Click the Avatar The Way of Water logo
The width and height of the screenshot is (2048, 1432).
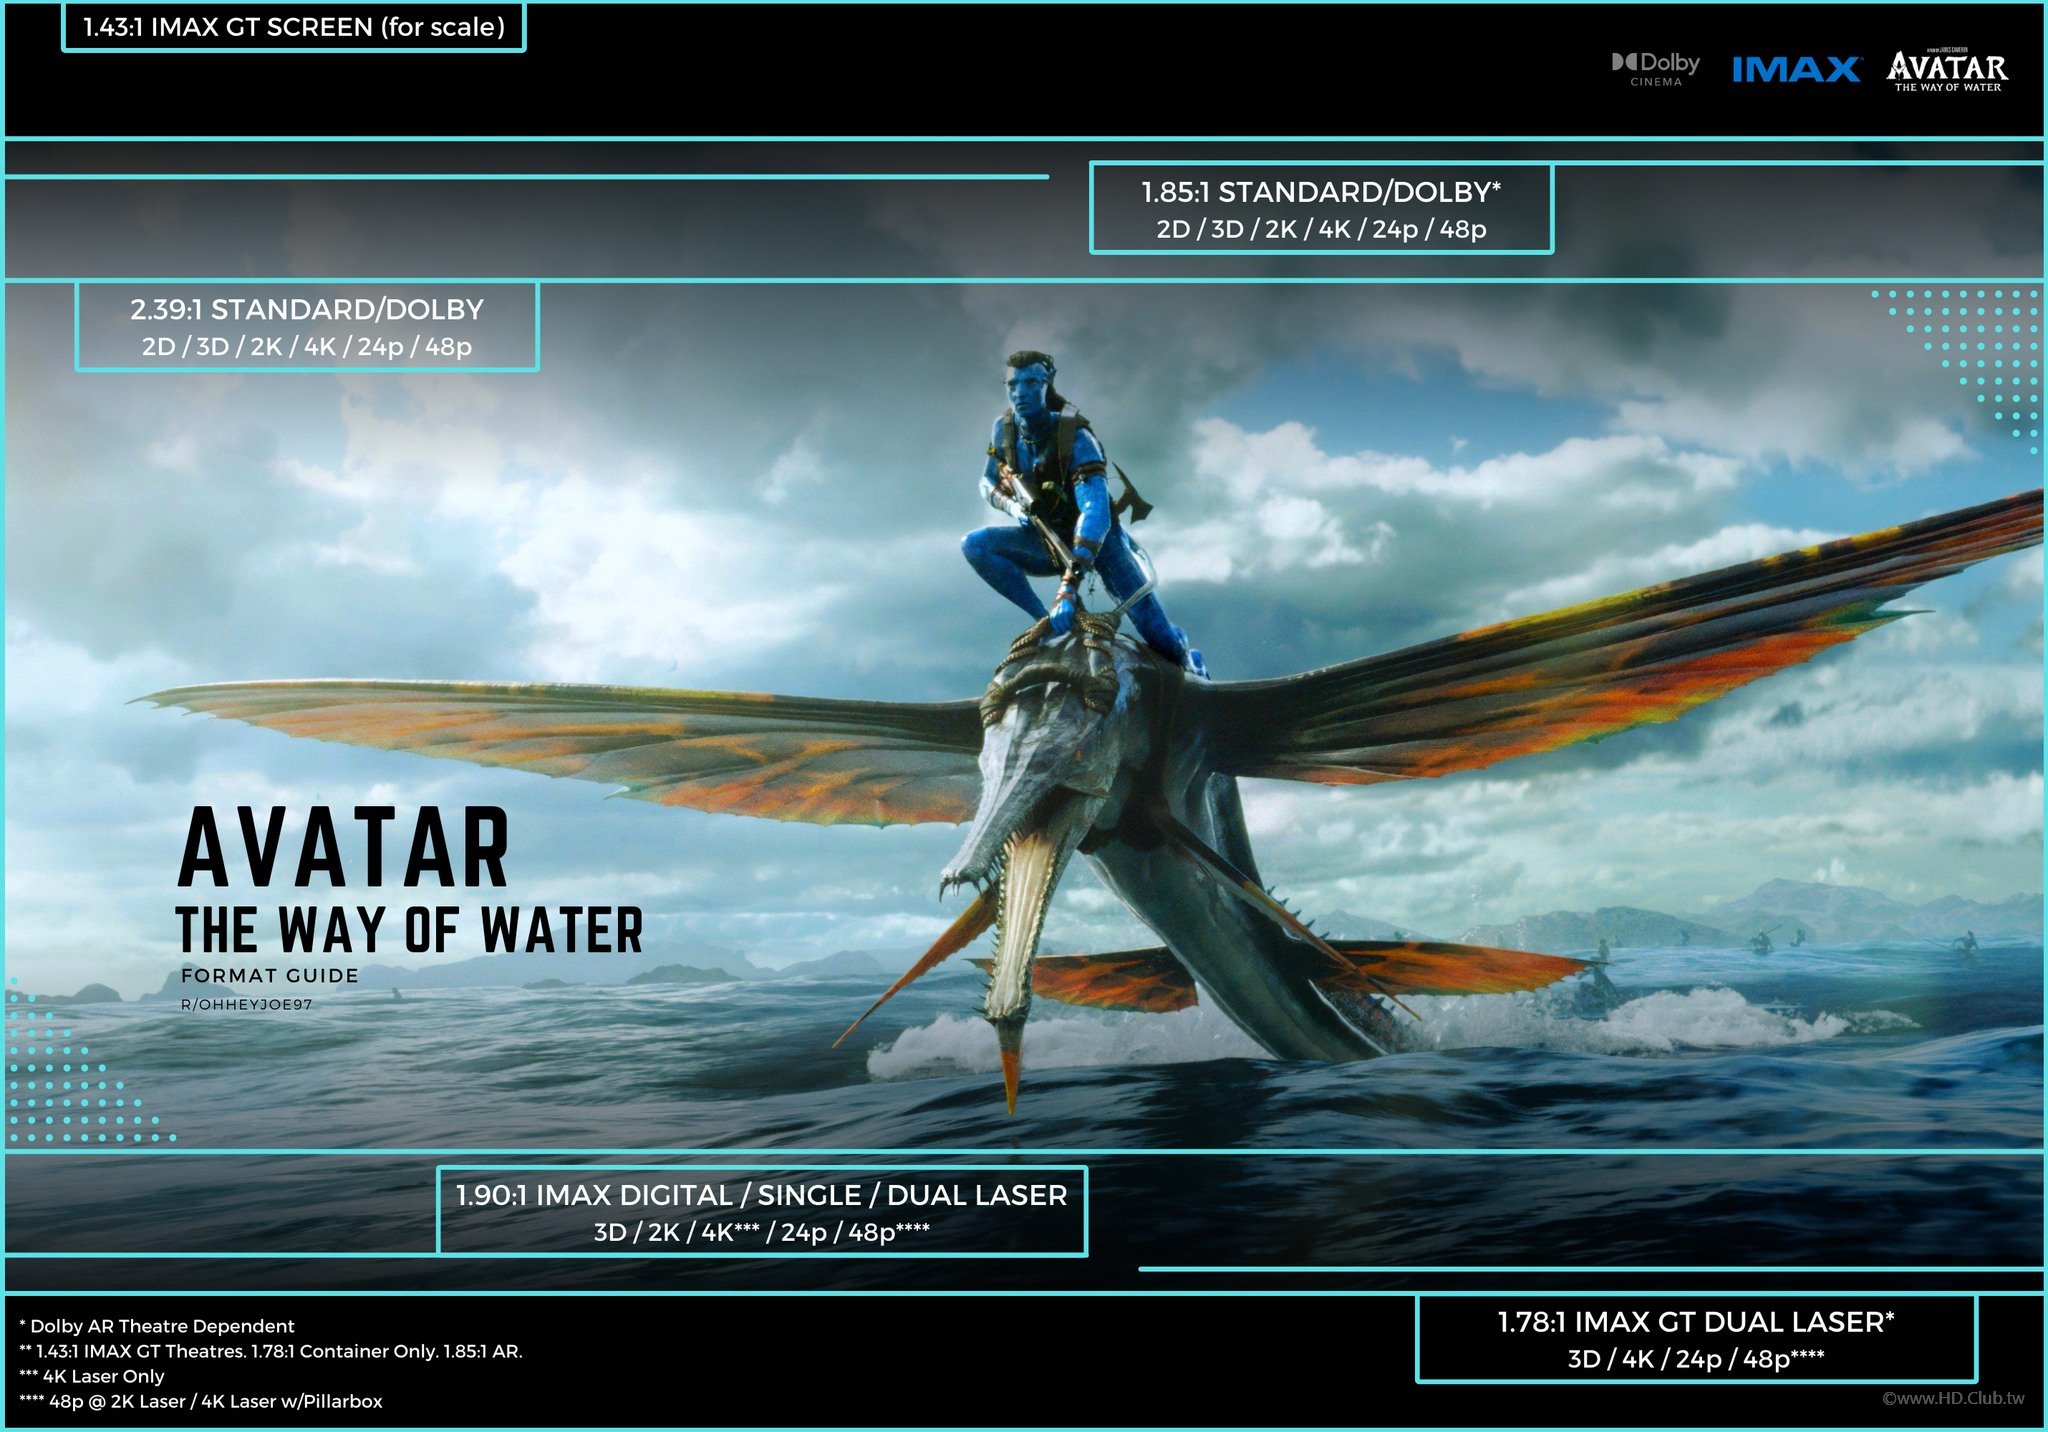pyautogui.click(x=1947, y=71)
